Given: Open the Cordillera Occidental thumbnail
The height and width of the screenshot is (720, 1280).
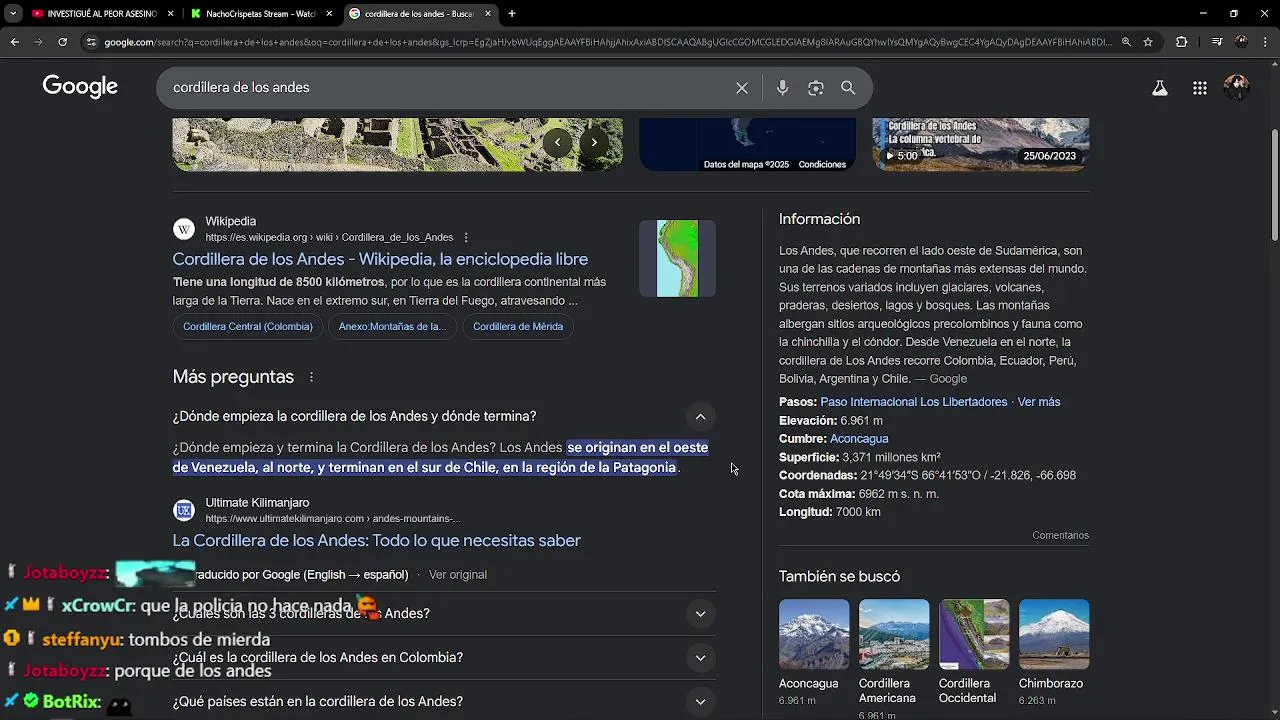Looking at the screenshot, I should (x=974, y=634).
